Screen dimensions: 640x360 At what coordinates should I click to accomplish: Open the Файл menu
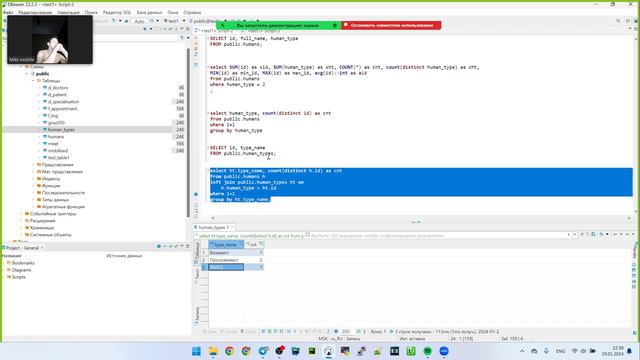tap(8, 13)
